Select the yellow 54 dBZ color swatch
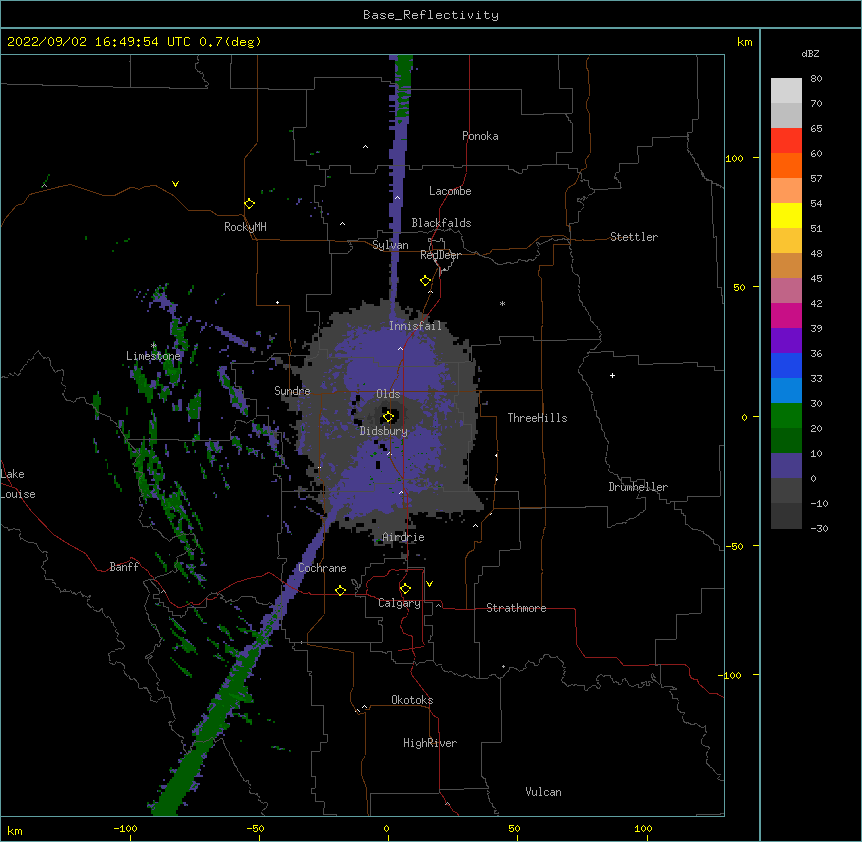862x842 pixels. (786, 215)
